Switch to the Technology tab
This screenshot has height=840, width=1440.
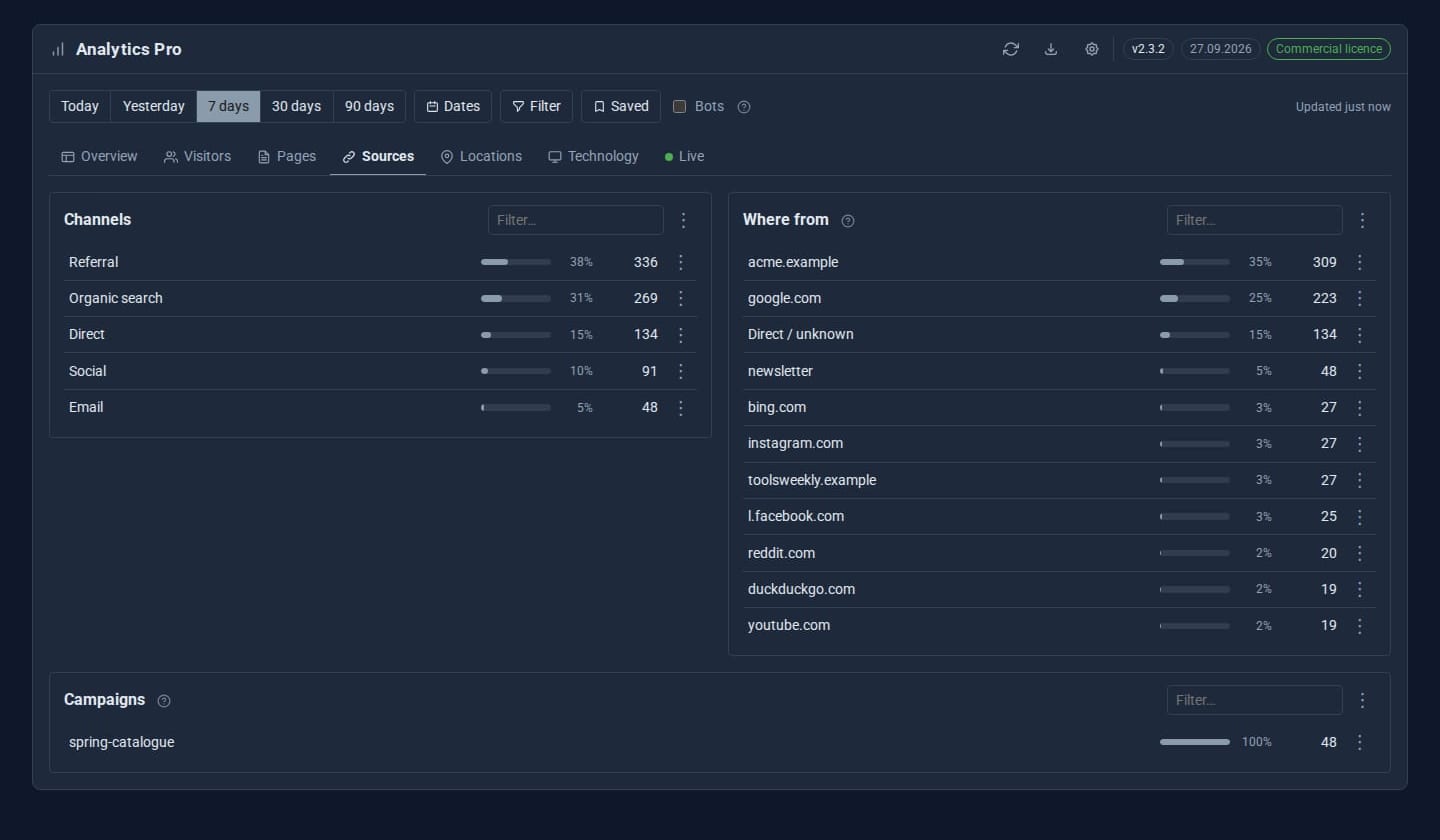[593, 156]
